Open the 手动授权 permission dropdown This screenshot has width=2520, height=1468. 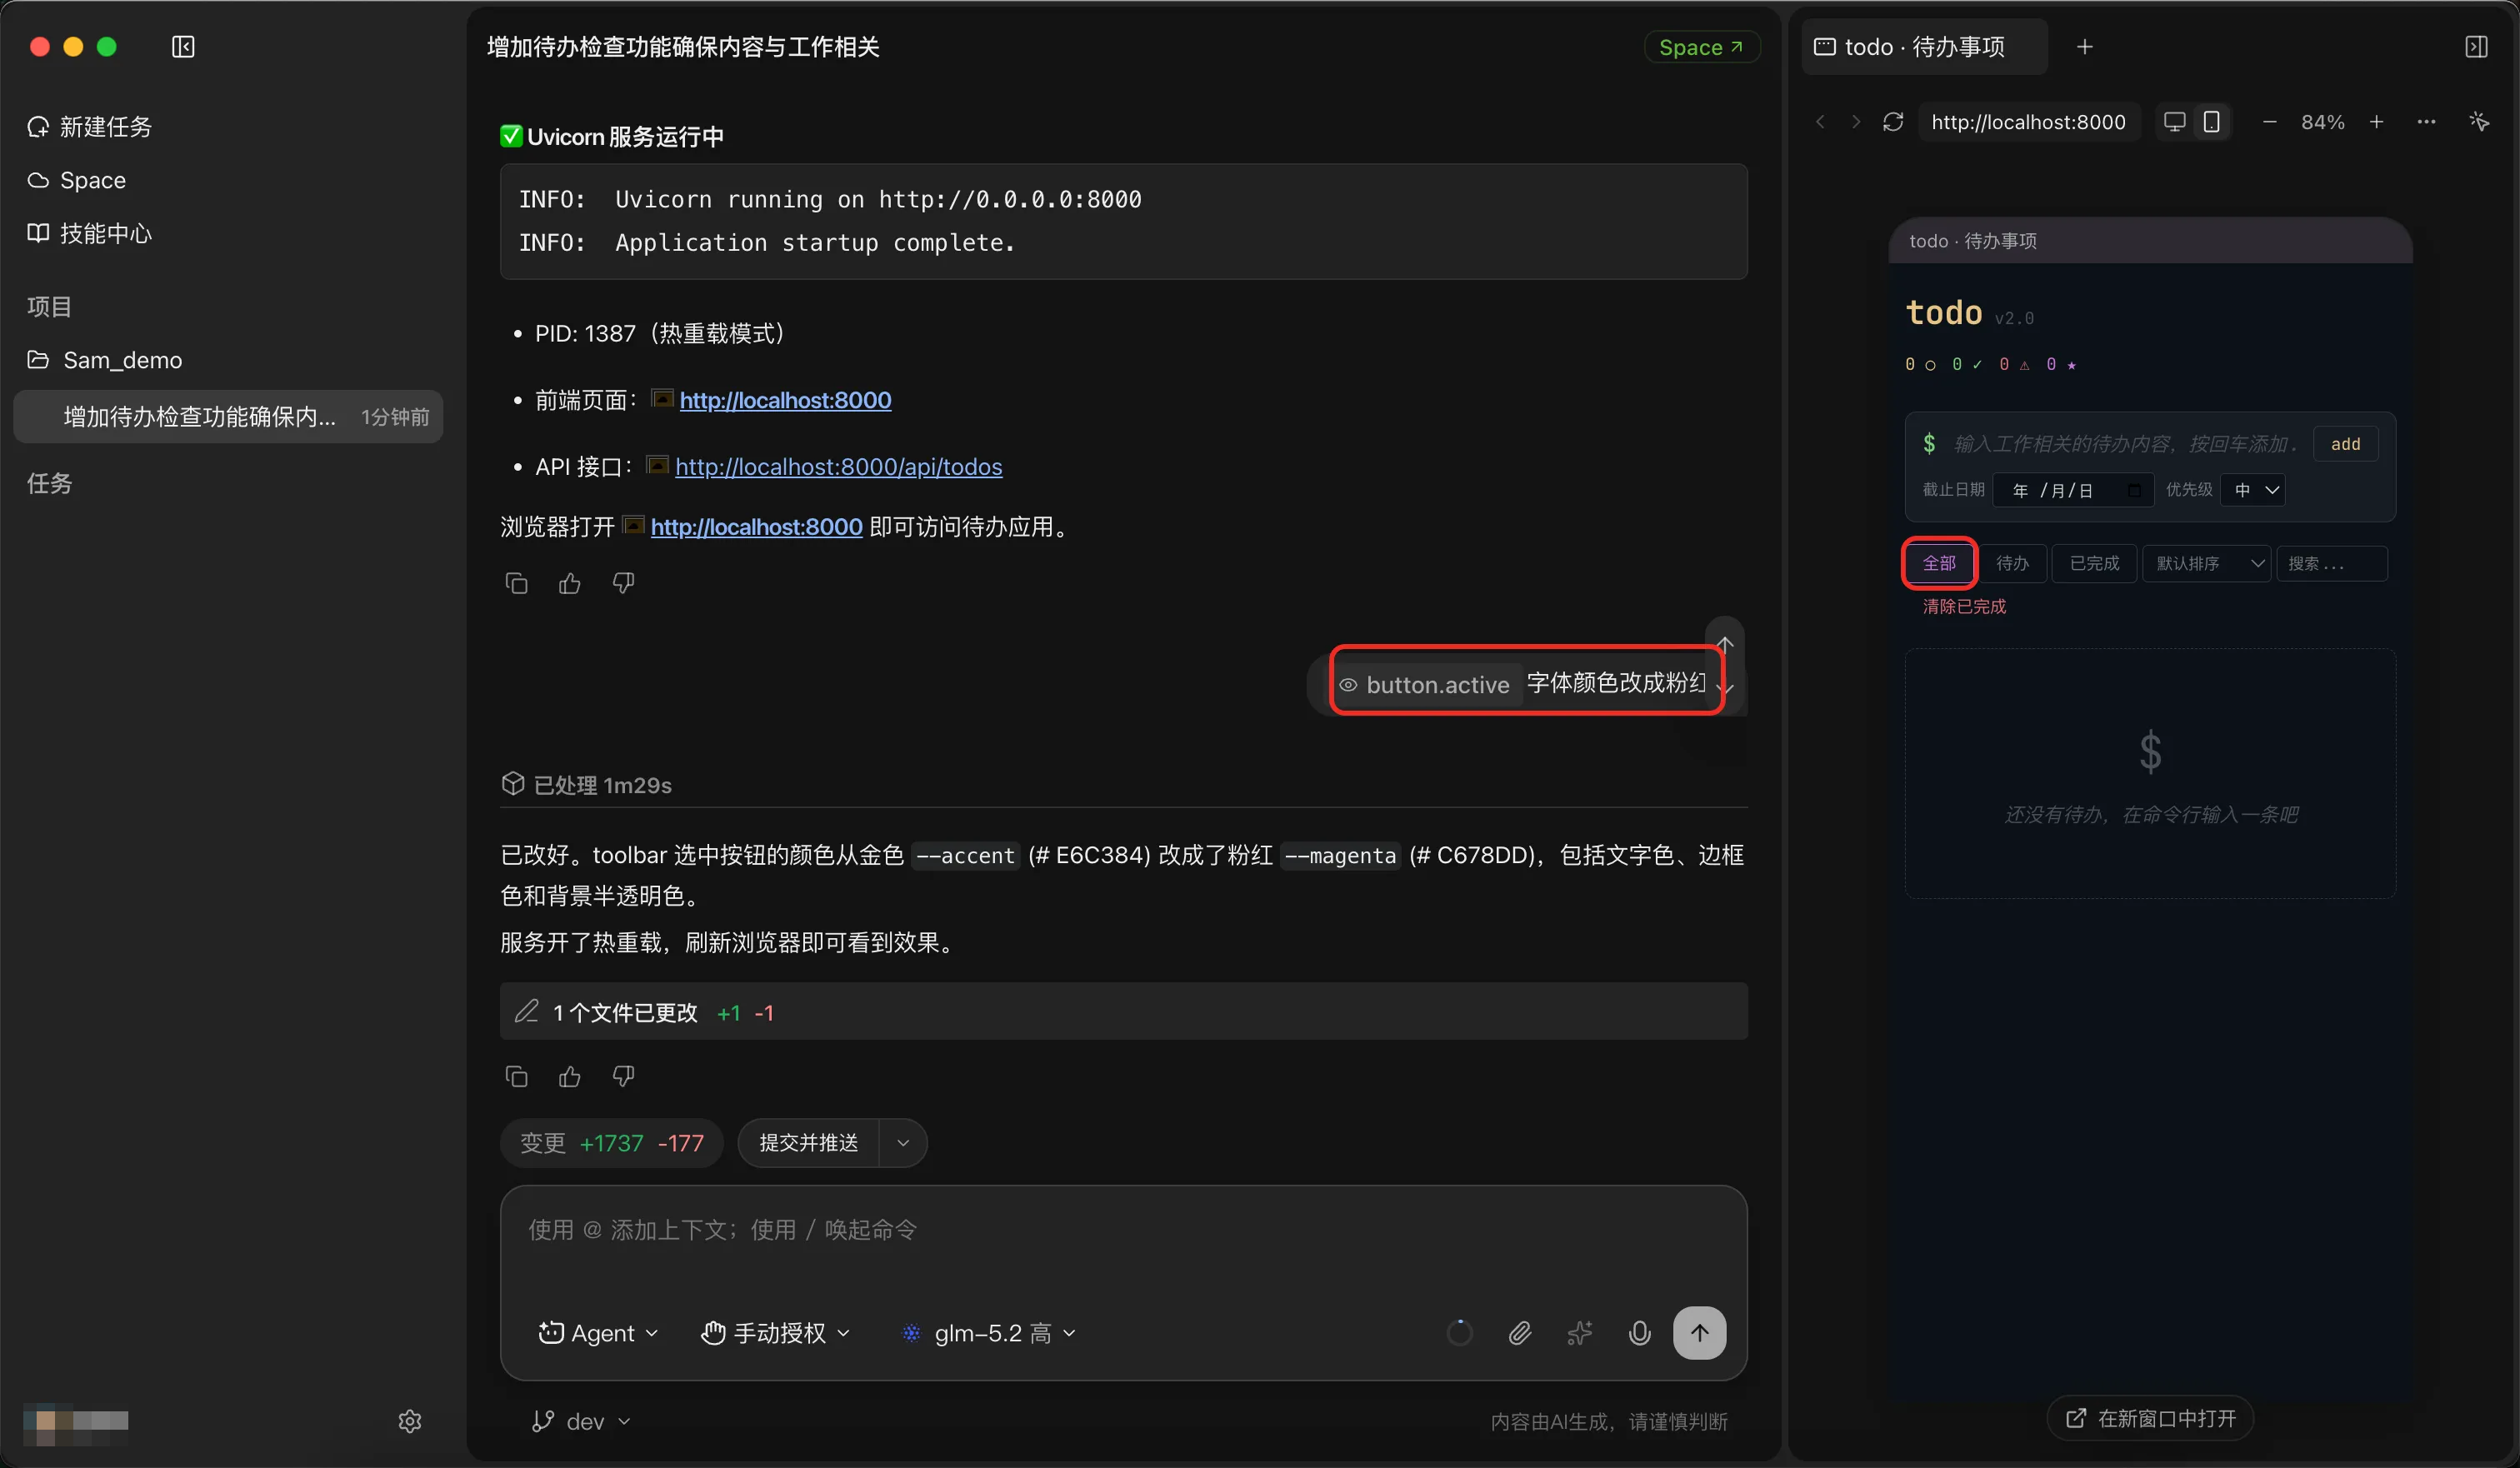(776, 1333)
